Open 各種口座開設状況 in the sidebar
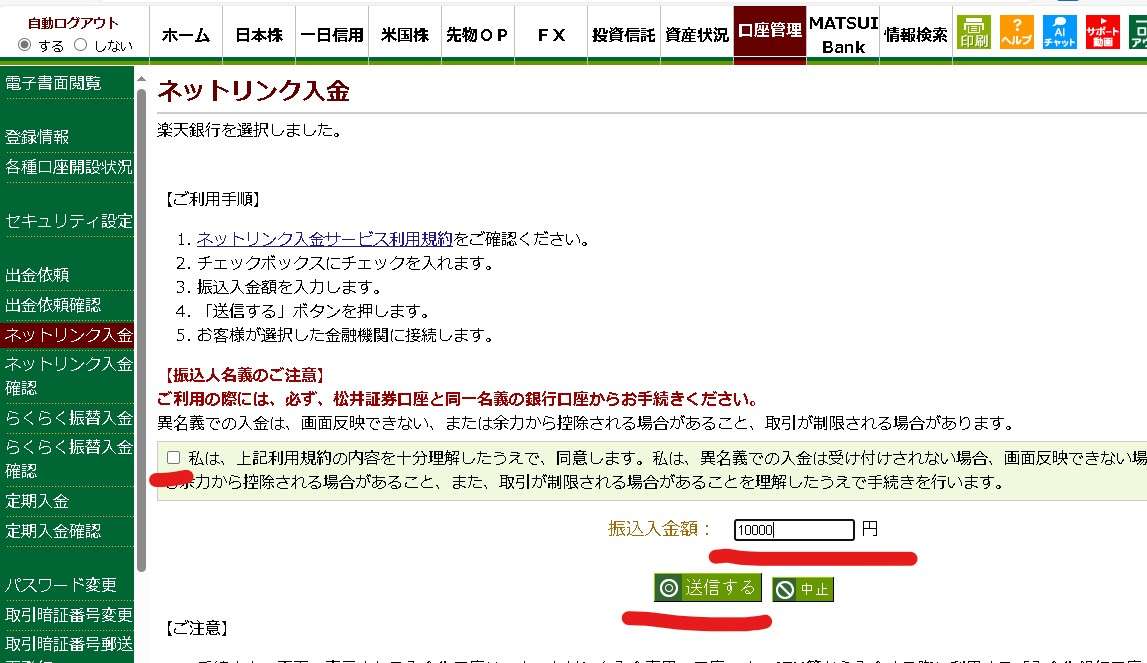The height and width of the screenshot is (663, 1147). click(67, 167)
